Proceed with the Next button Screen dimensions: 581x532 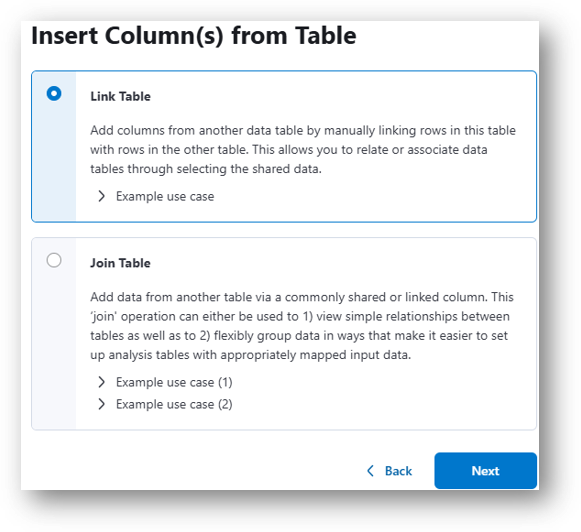point(485,471)
